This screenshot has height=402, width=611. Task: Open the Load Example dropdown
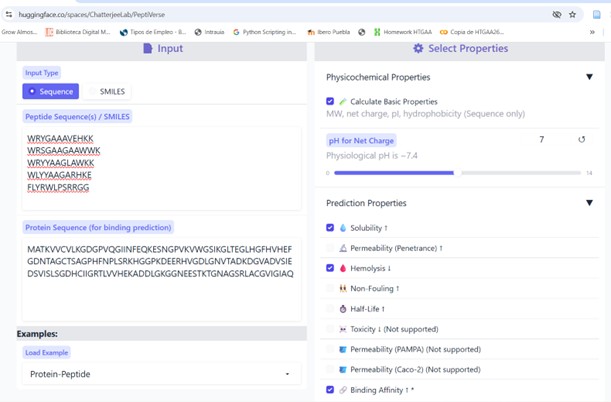pos(160,374)
